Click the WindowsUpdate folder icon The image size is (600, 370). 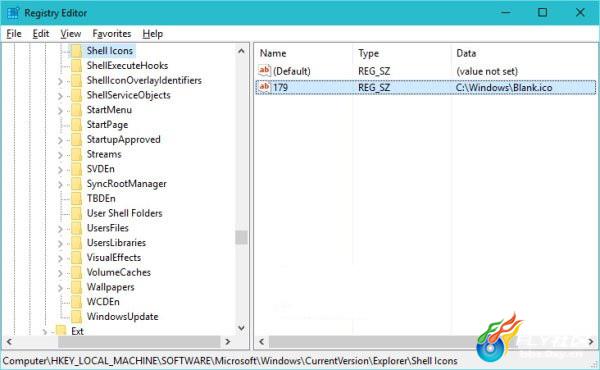(77, 316)
